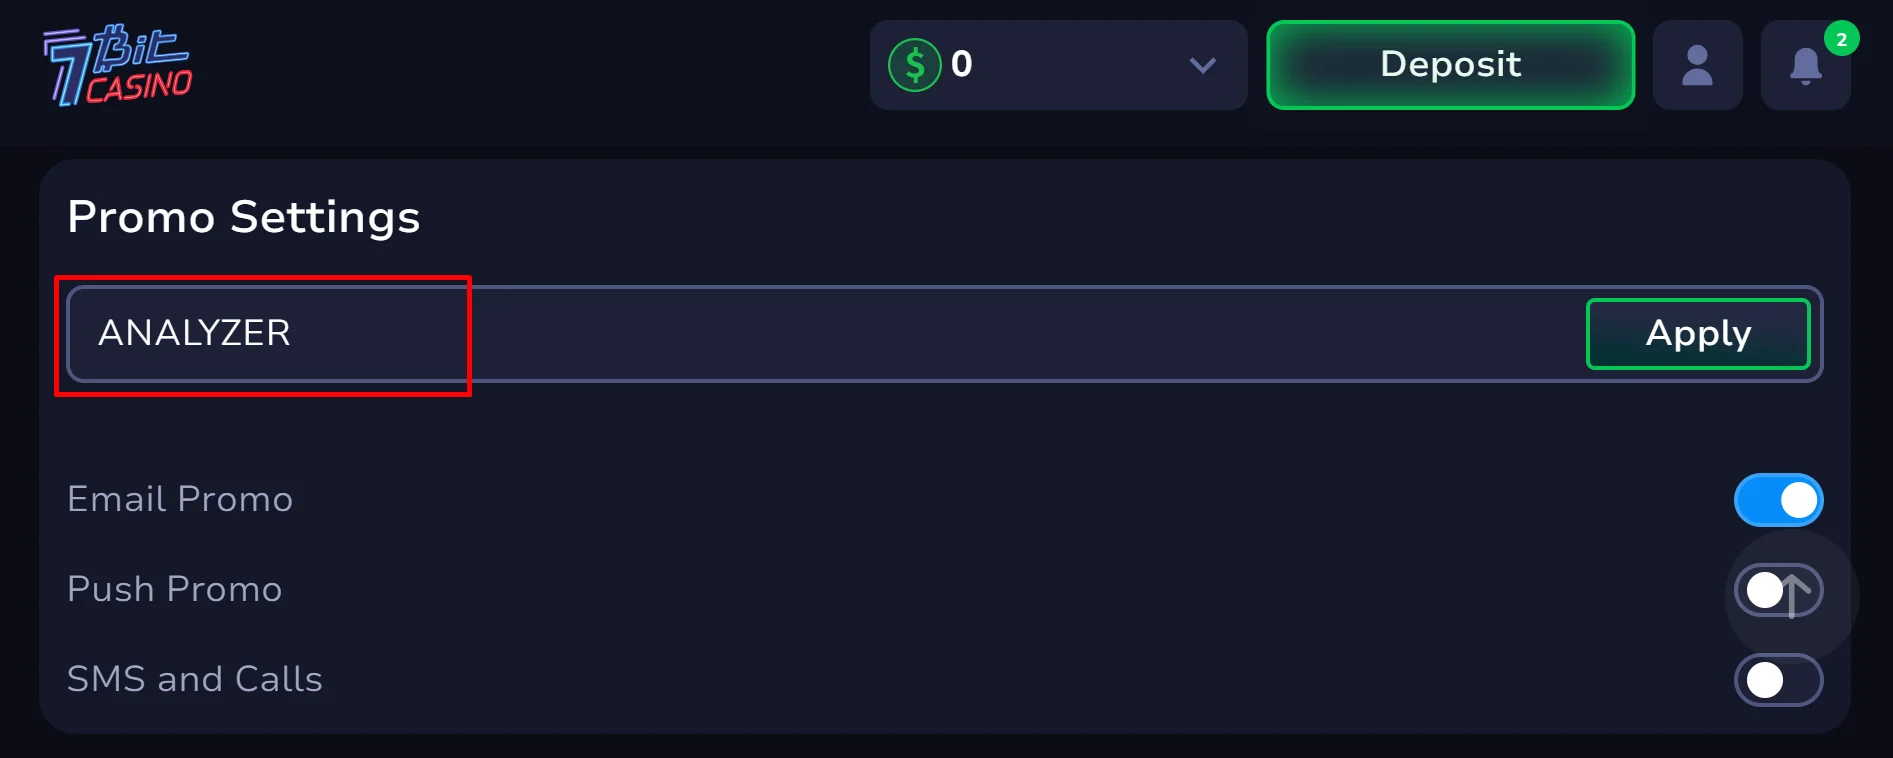Click the Push Promo label

point(175,589)
